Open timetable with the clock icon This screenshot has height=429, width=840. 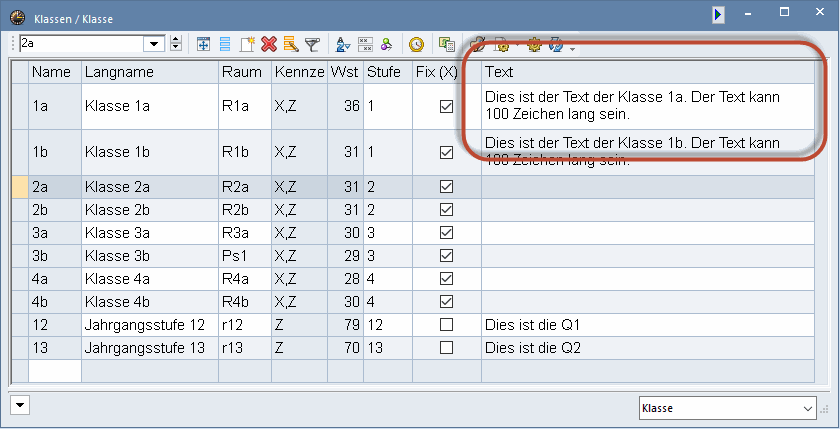pyautogui.click(x=416, y=44)
